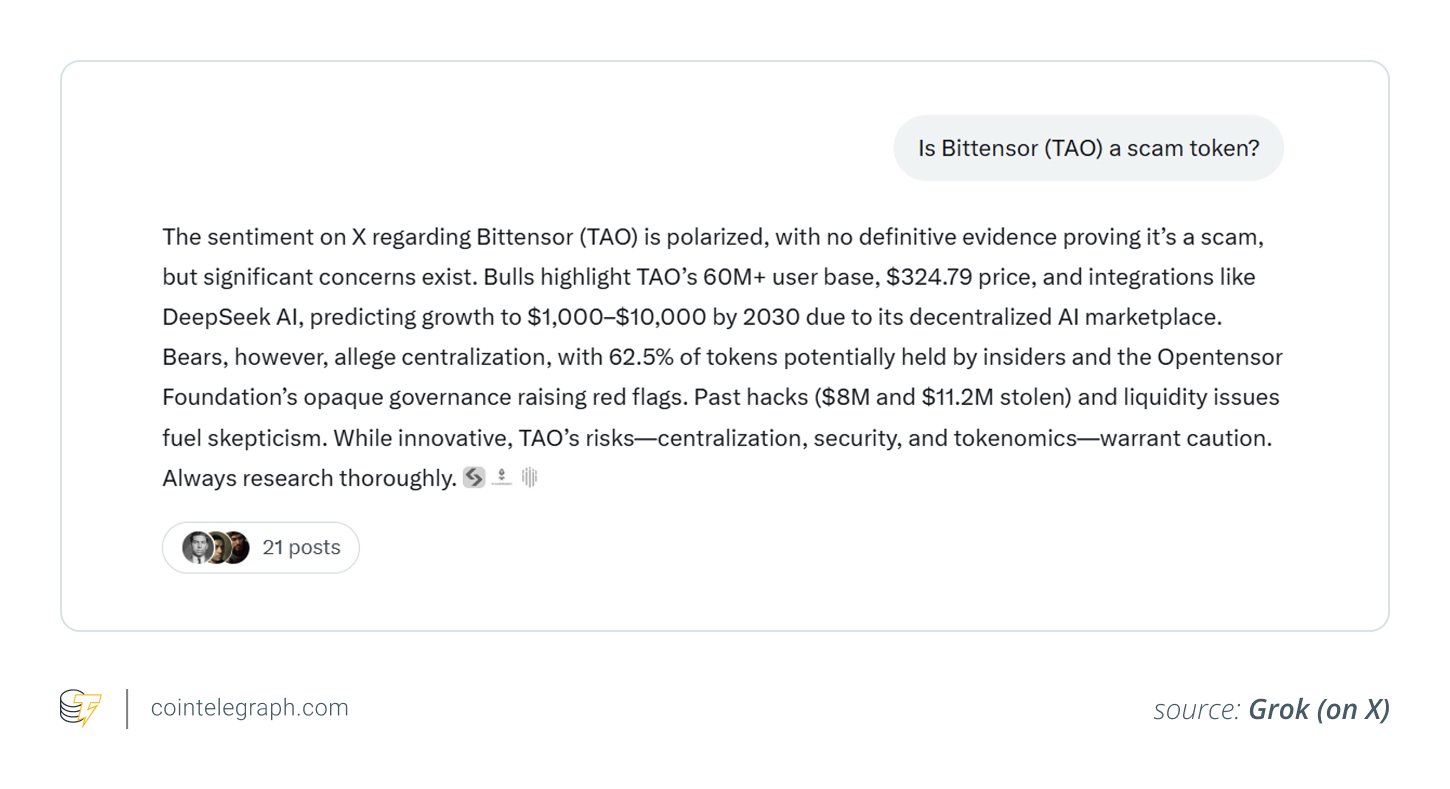Click the grayscale leftmost avatar in posts pill
1450x789 pixels.
click(197, 548)
